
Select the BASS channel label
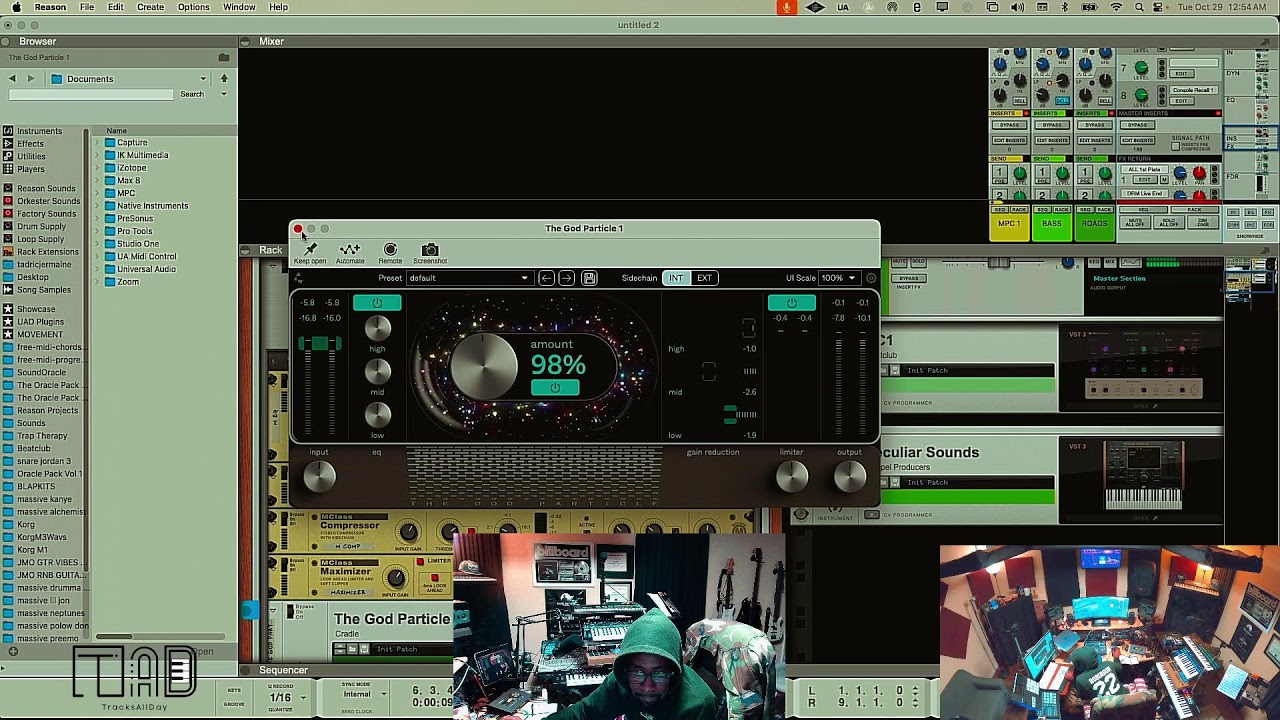click(1052, 224)
